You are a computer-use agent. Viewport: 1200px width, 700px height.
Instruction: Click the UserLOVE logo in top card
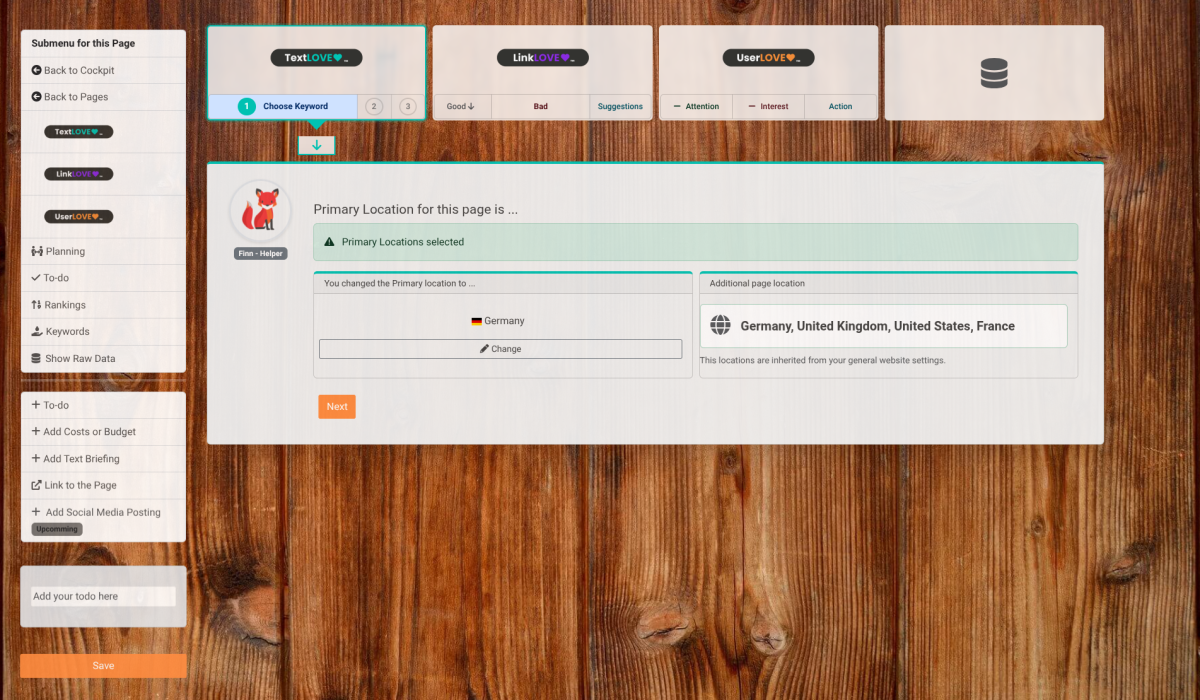[768, 58]
